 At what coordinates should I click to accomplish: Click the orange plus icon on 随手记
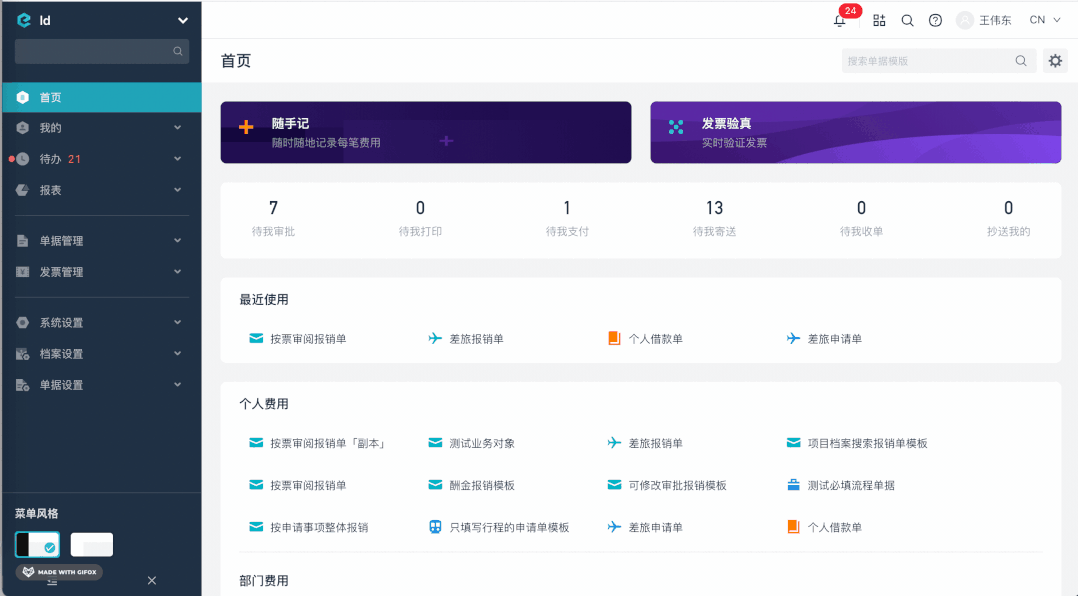(x=246, y=126)
